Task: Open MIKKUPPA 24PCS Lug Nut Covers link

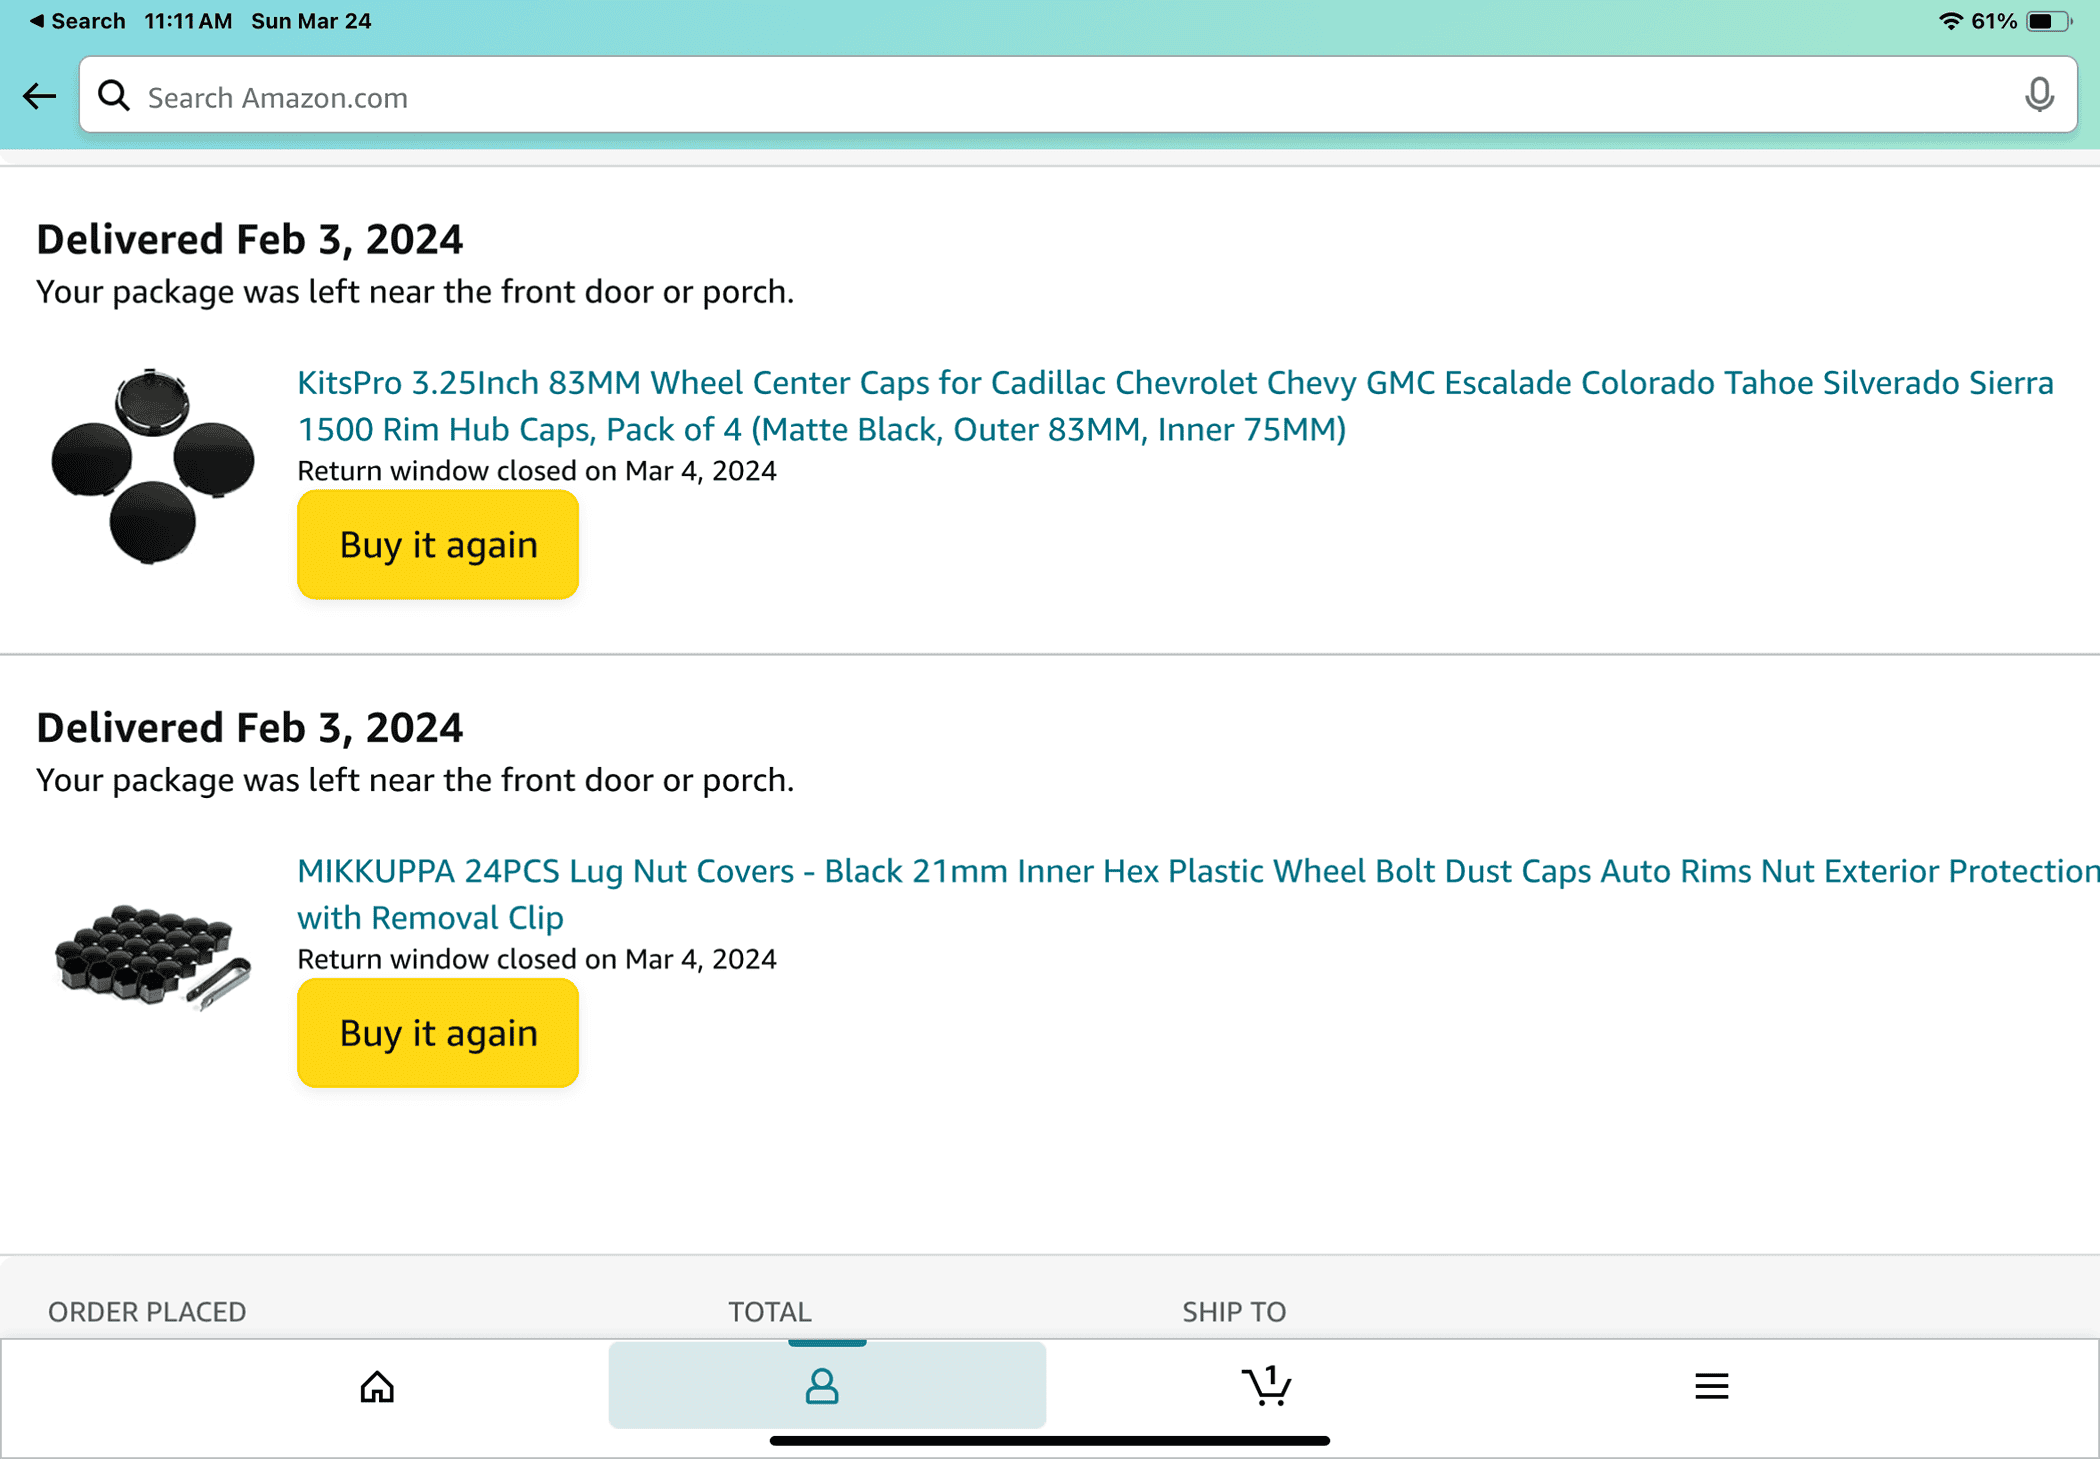Action: [1198, 894]
